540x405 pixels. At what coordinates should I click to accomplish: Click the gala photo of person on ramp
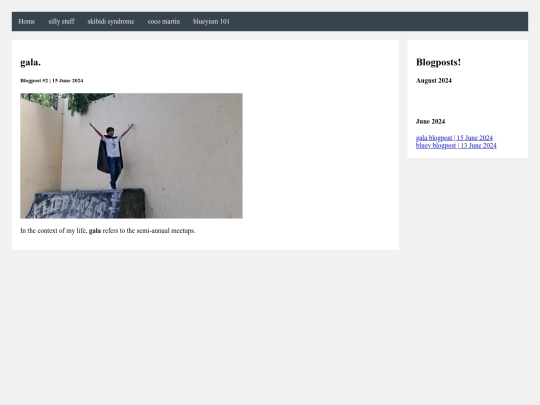[x=131, y=156]
